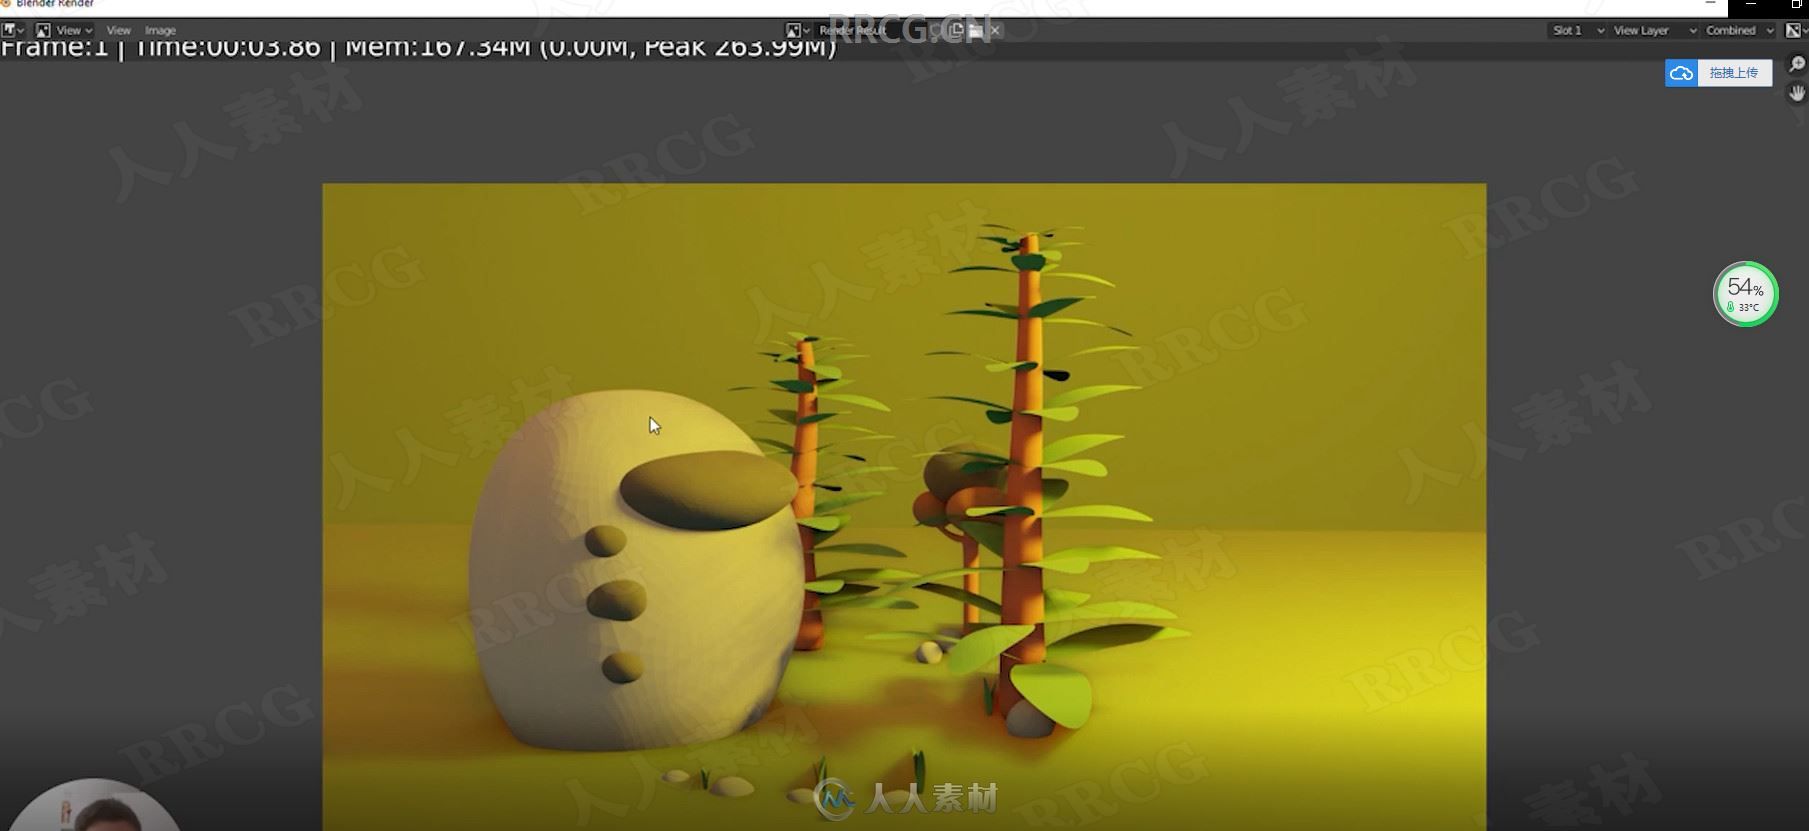Screen dimensions: 1809x831
Task: Open the View menu
Action: tap(118, 30)
